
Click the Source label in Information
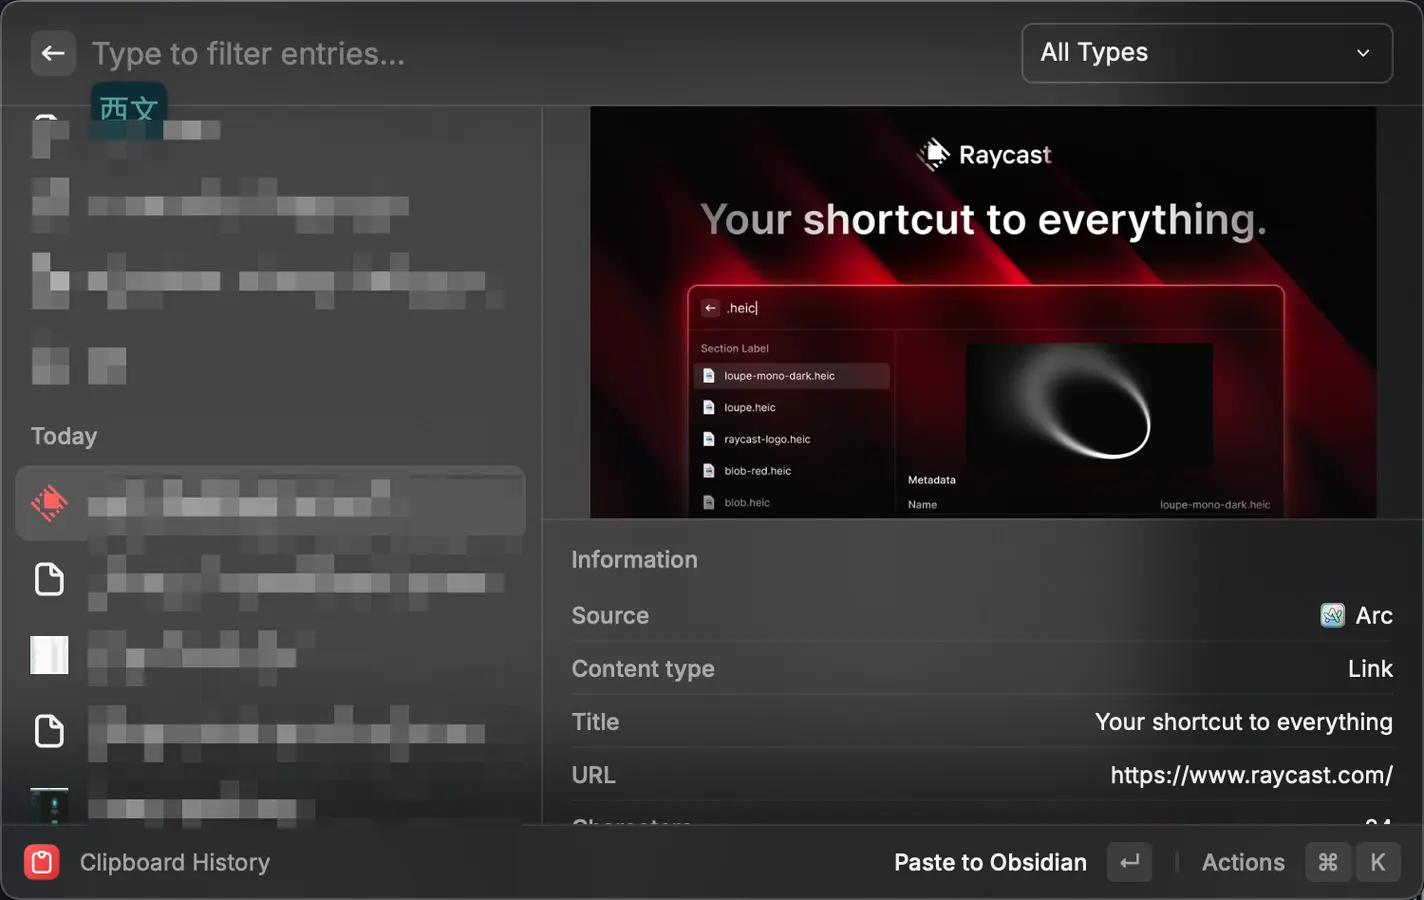[610, 616]
